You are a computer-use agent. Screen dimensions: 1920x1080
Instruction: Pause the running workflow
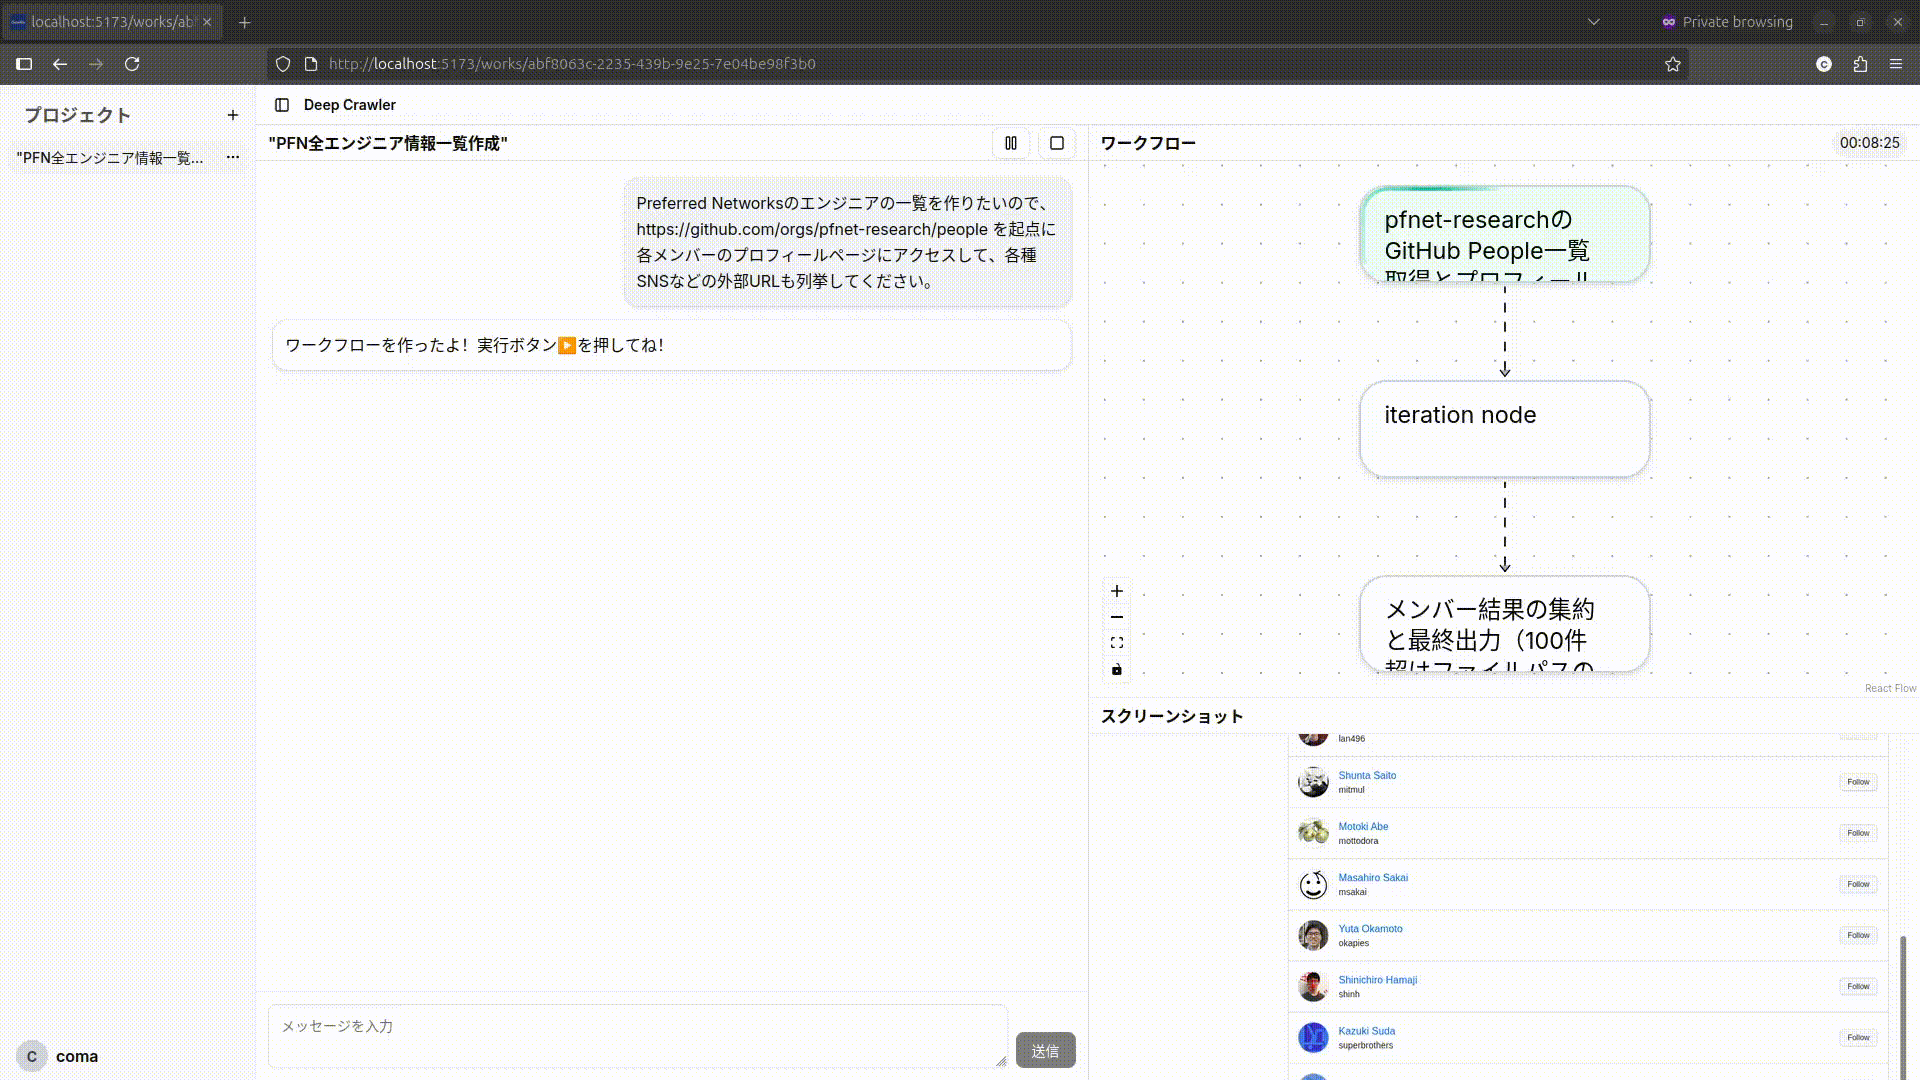1010,143
